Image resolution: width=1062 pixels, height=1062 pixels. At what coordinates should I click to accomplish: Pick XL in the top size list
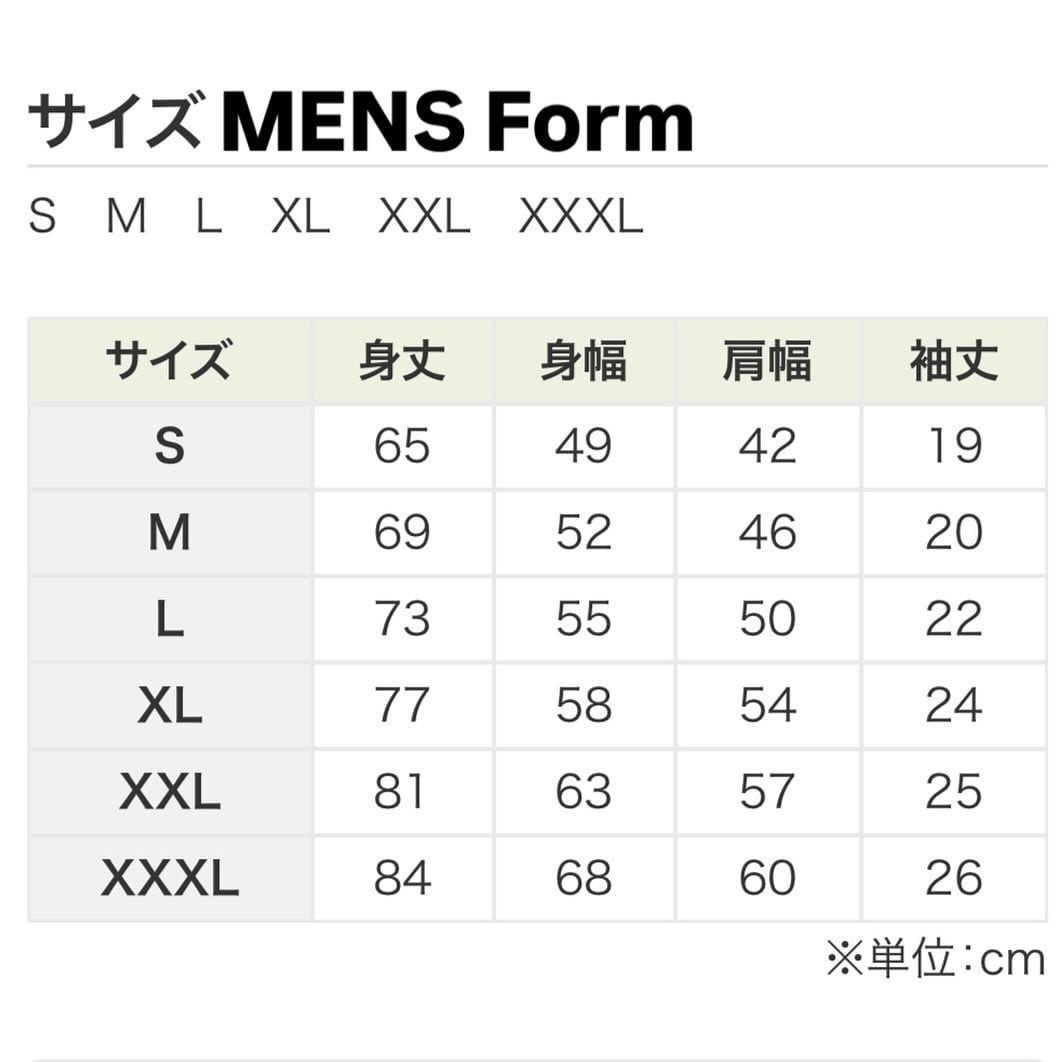[x=300, y=216]
